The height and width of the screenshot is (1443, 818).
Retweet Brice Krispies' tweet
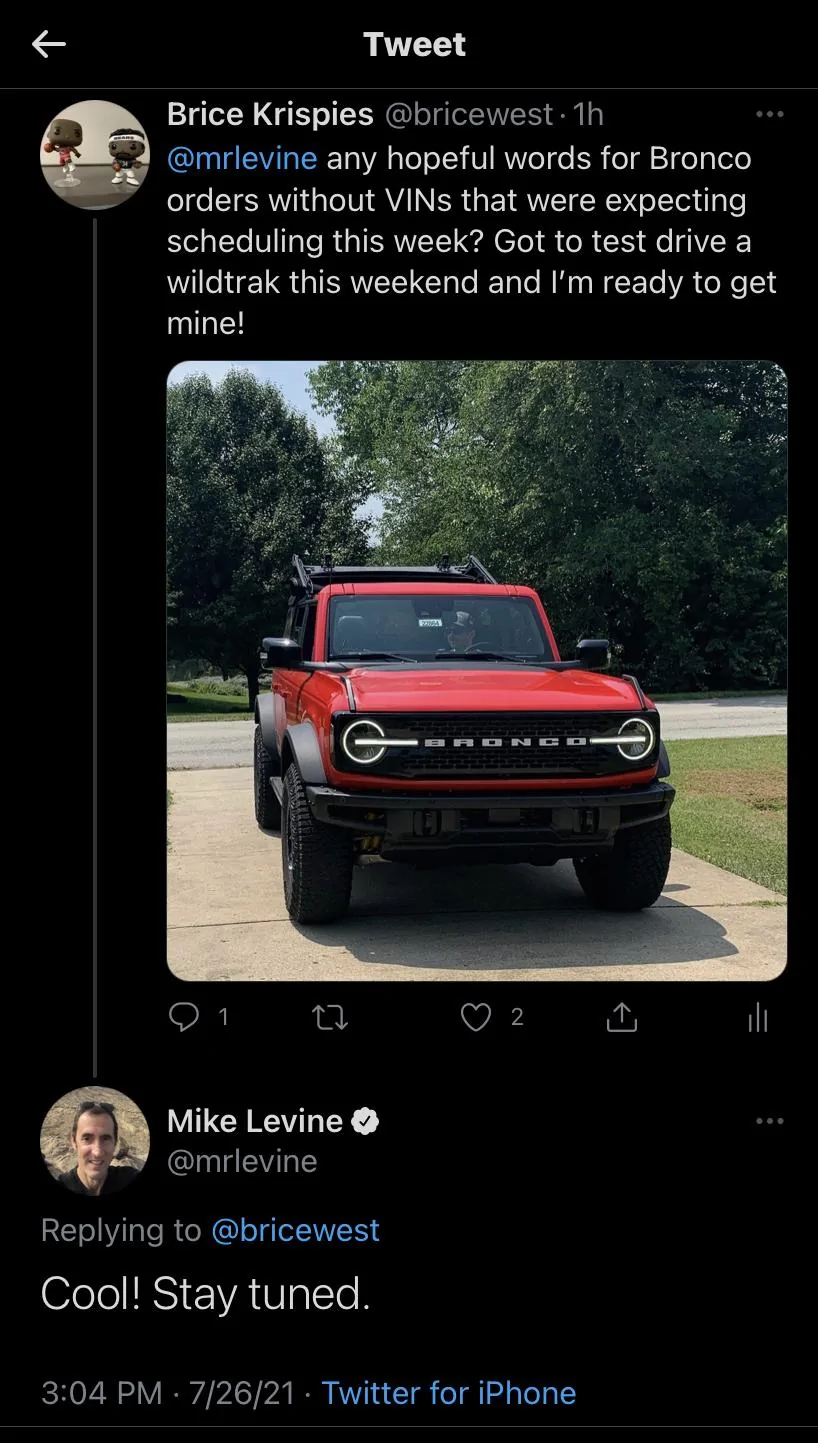(330, 1018)
